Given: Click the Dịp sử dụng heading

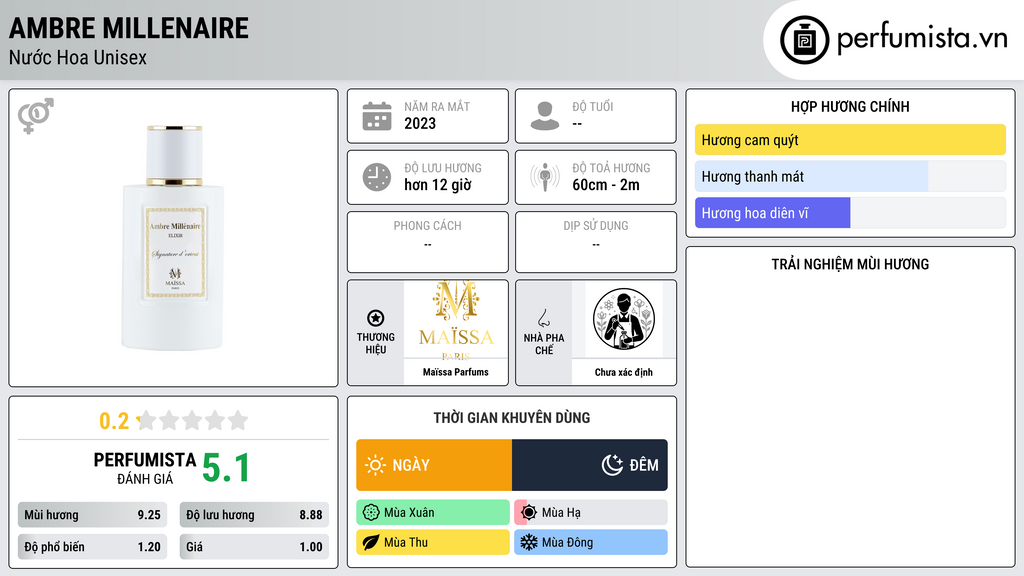Looking at the screenshot, I should point(596,226).
